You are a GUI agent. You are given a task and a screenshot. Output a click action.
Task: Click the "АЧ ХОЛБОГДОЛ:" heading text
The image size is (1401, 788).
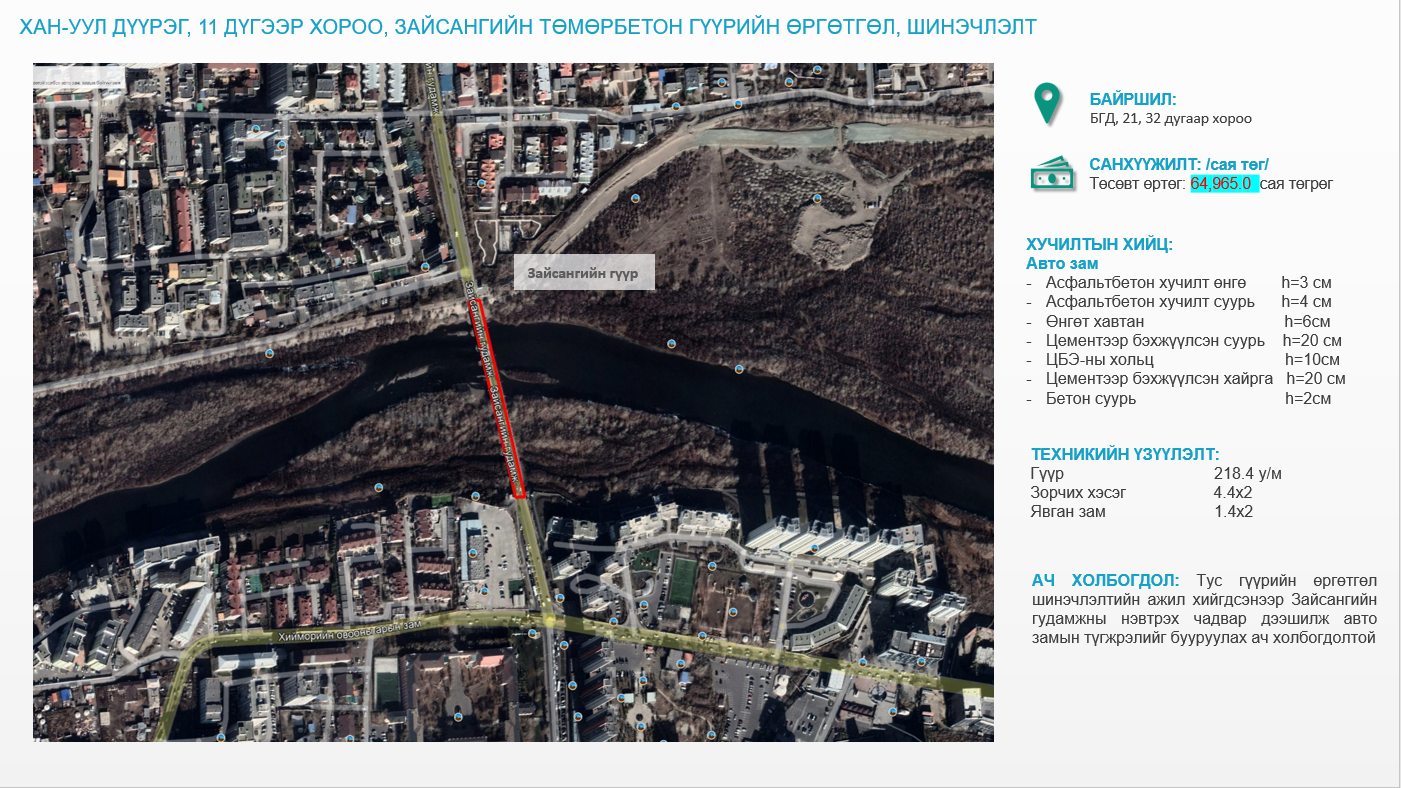(x=1105, y=581)
